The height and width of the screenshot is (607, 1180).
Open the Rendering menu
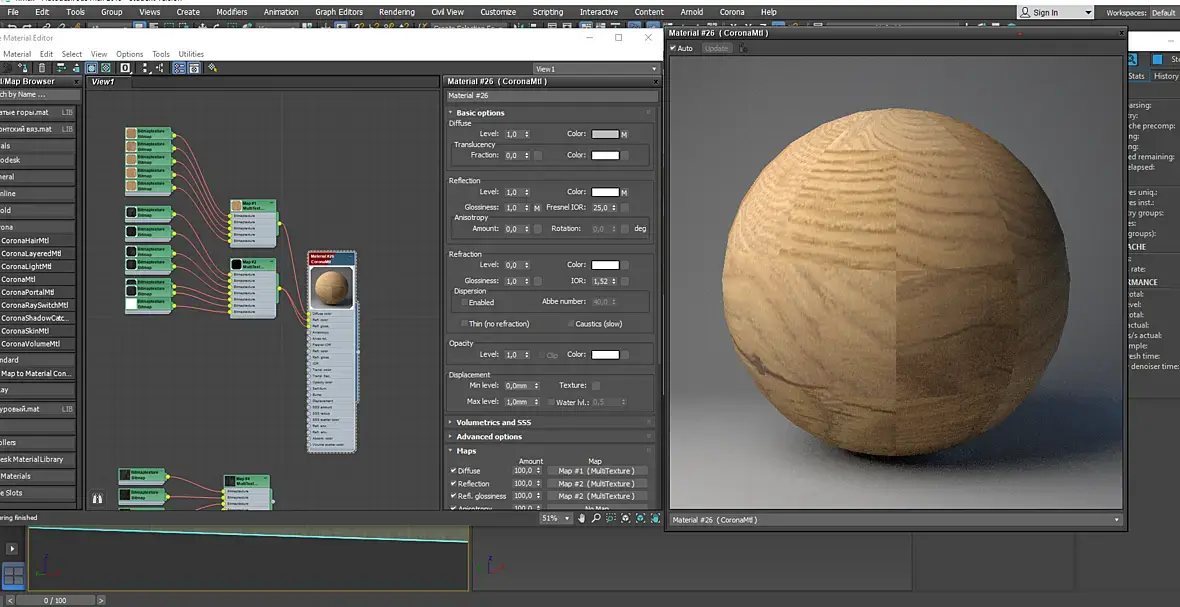tap(396, 12)
